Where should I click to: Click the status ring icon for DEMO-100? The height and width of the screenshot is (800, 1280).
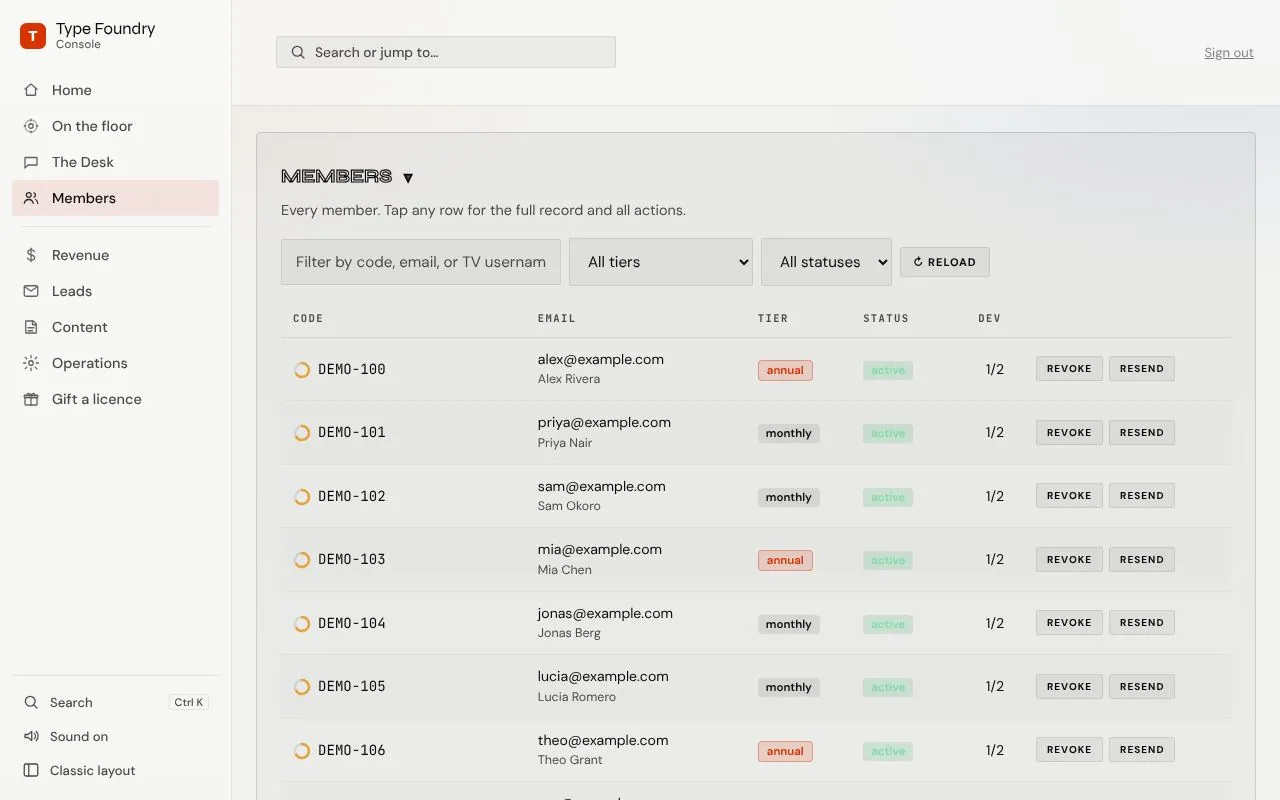pyautogui.click(x=302, y=370)
